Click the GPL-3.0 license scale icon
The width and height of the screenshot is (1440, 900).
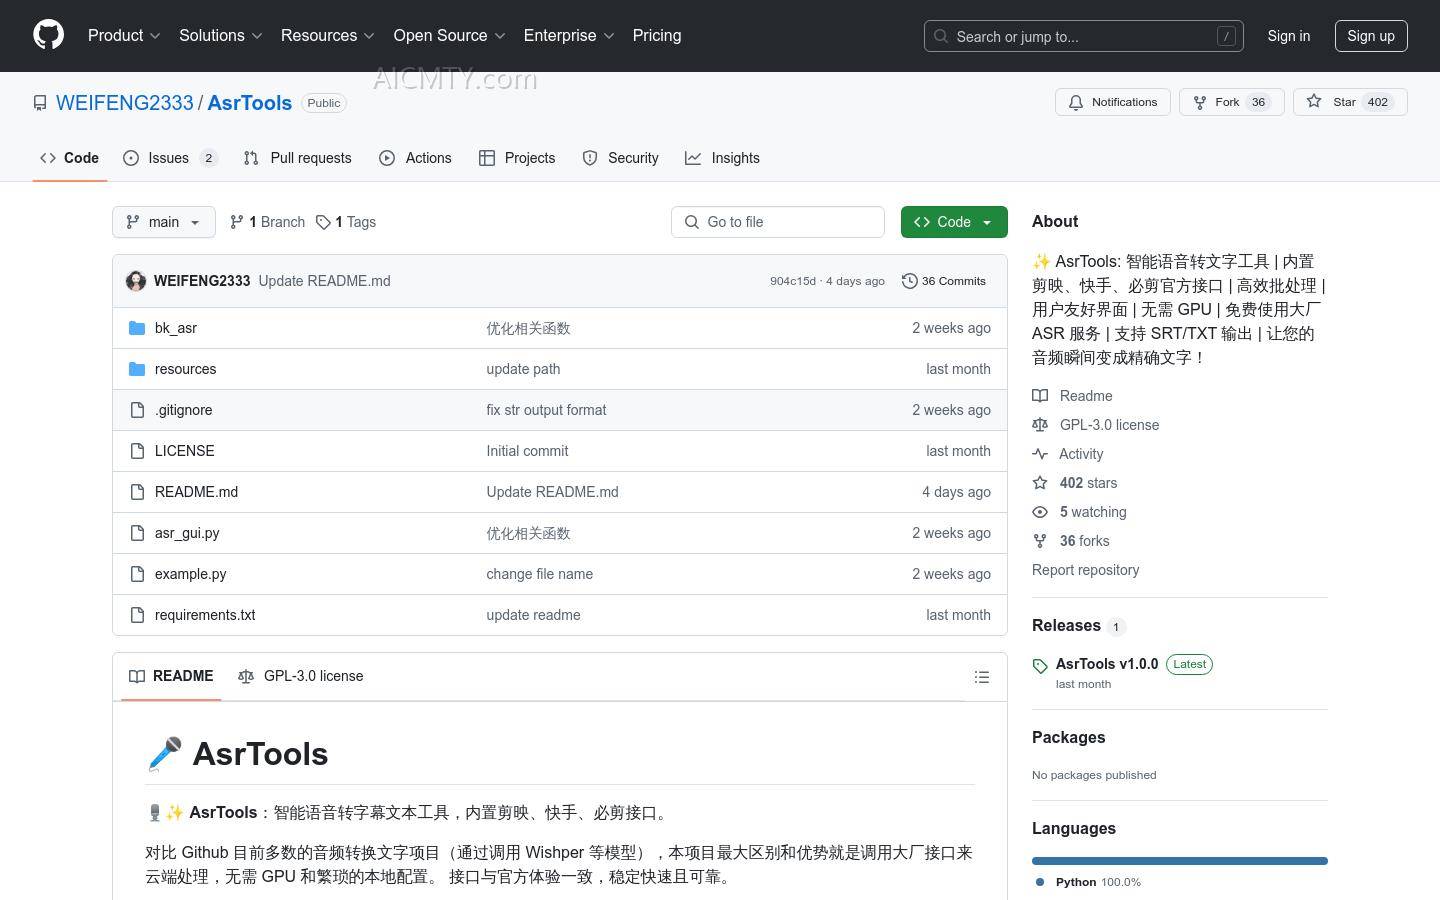point(1040,424)
